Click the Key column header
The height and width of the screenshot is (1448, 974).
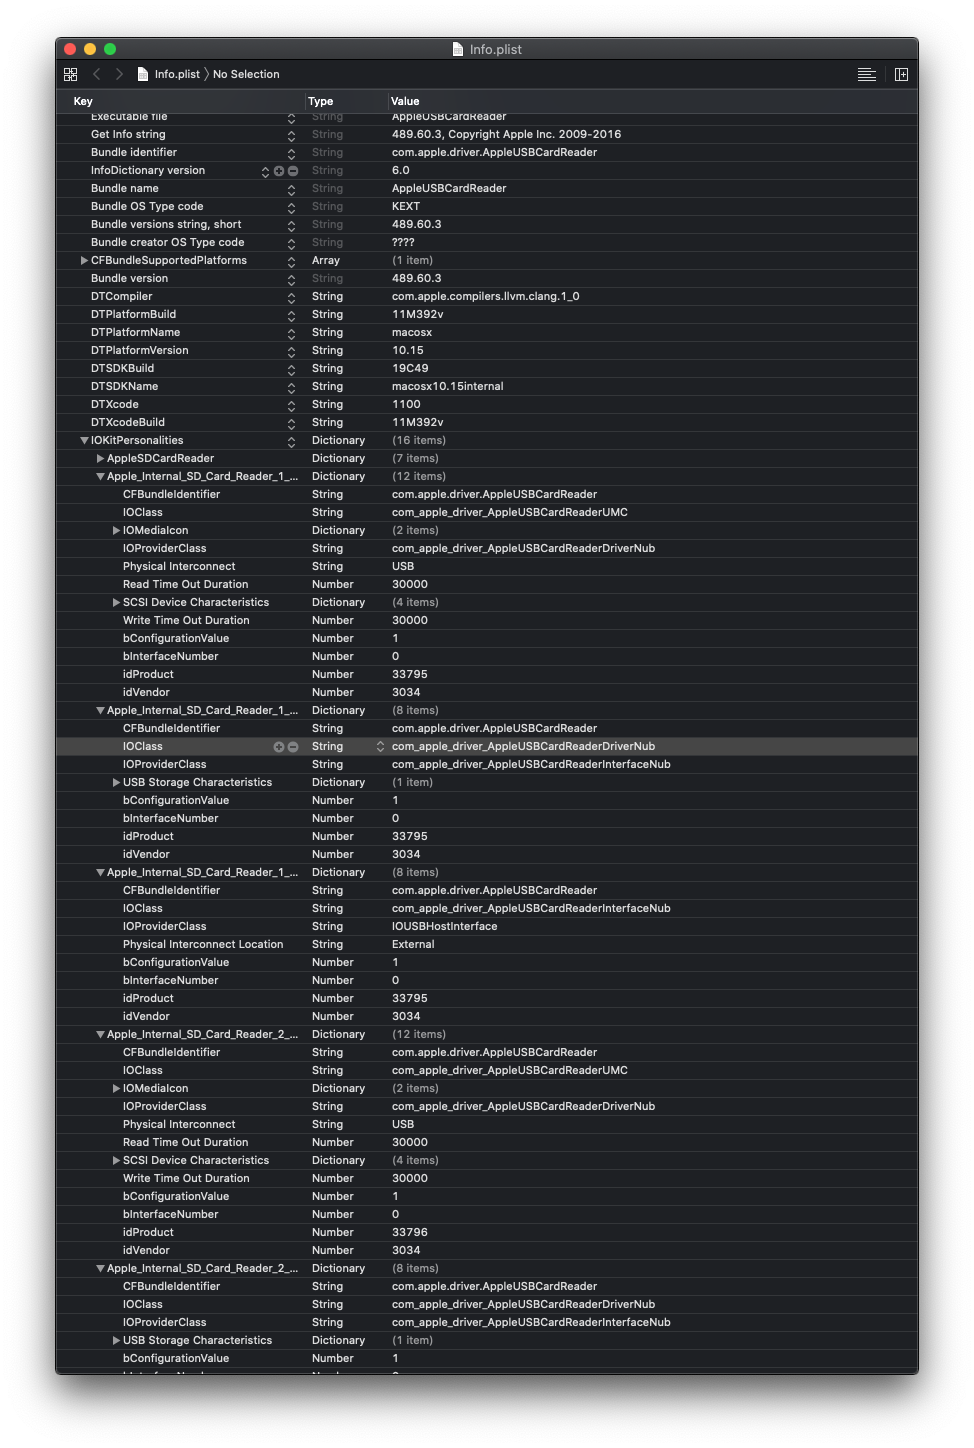point(83,101)
